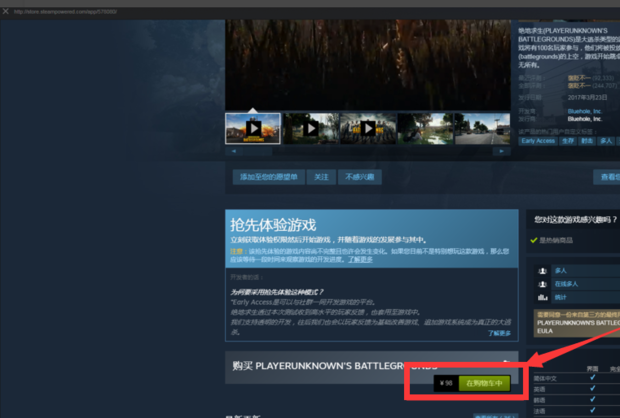Image resolution: width=620 pixels, height=418 pixels.
Task: Open the 了解更多 link in the early access notice
Action: click(360, 259)
